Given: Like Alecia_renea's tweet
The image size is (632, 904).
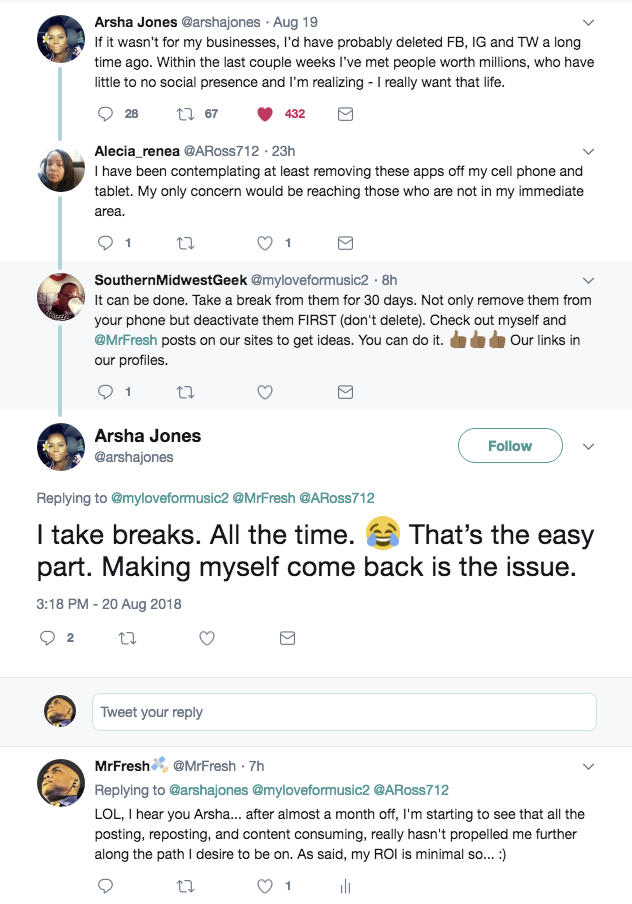Looking at the screenshot, I should pos(265,243).
